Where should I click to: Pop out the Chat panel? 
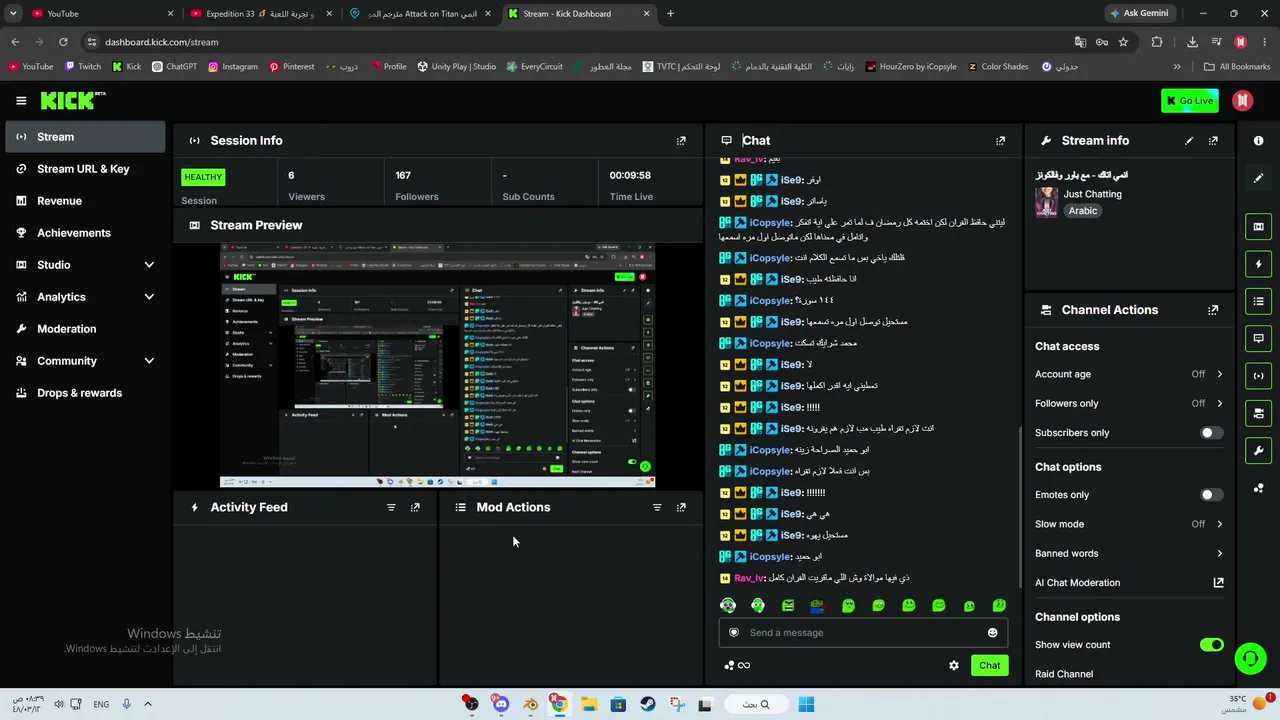pyautogui.click(x=1000, y=141)
